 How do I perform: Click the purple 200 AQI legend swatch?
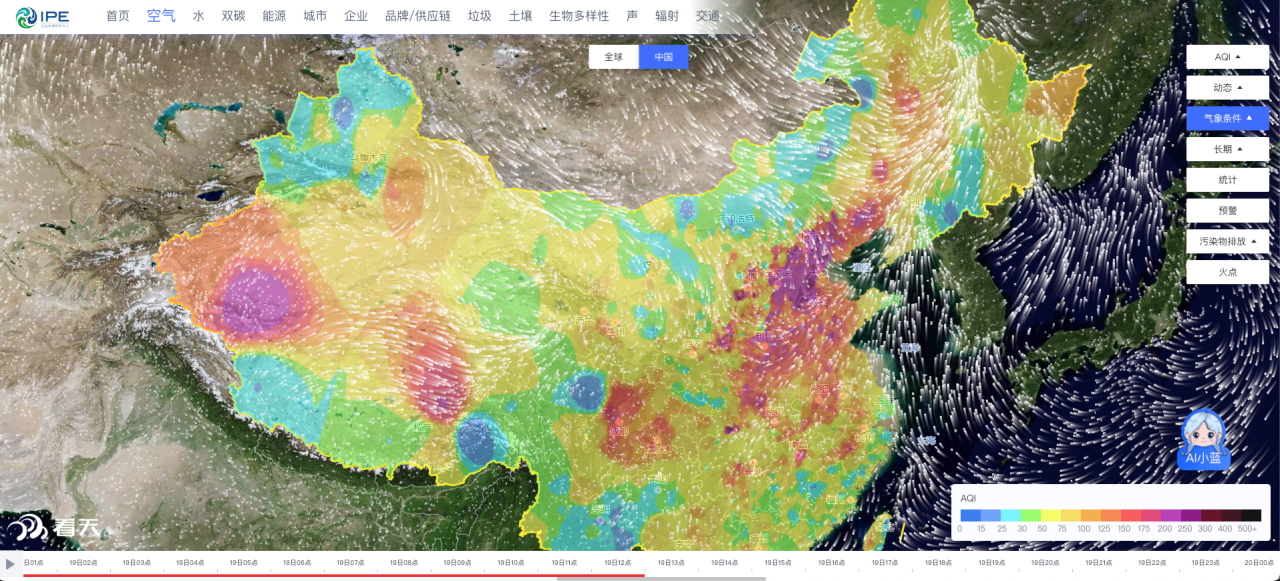coord(1171,516)
